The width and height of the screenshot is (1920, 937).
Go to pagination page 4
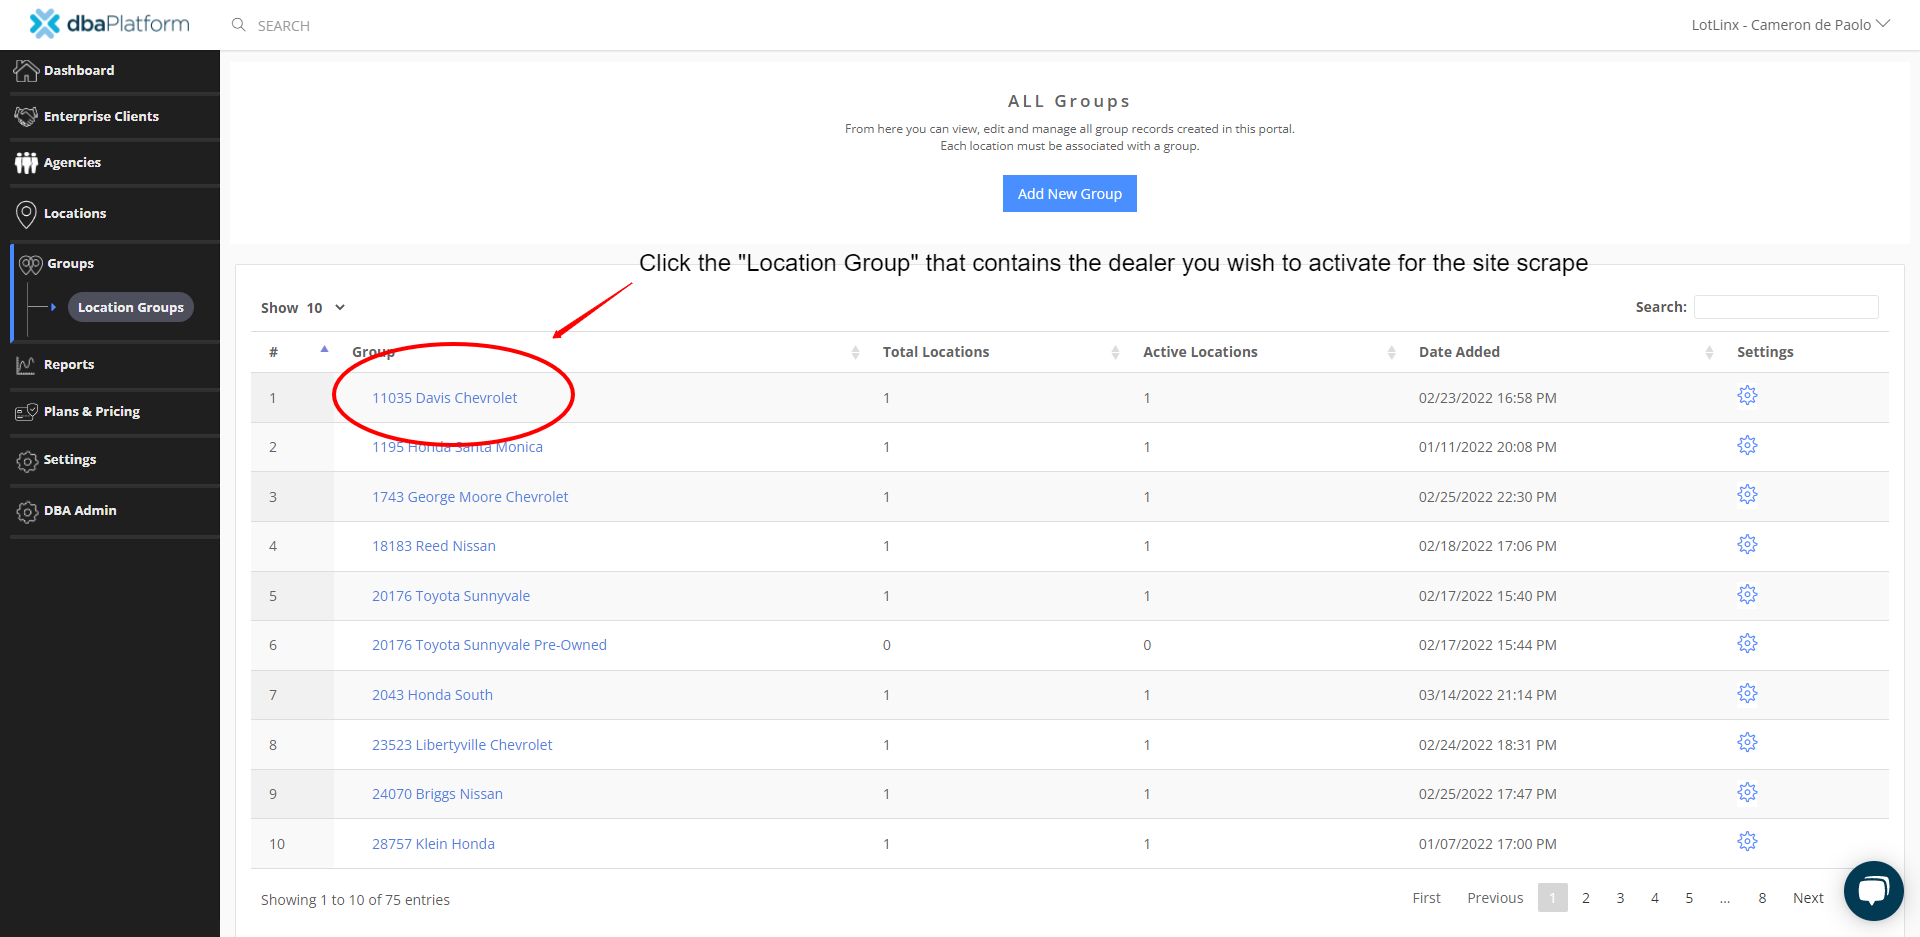click(x=1655, y=898)
